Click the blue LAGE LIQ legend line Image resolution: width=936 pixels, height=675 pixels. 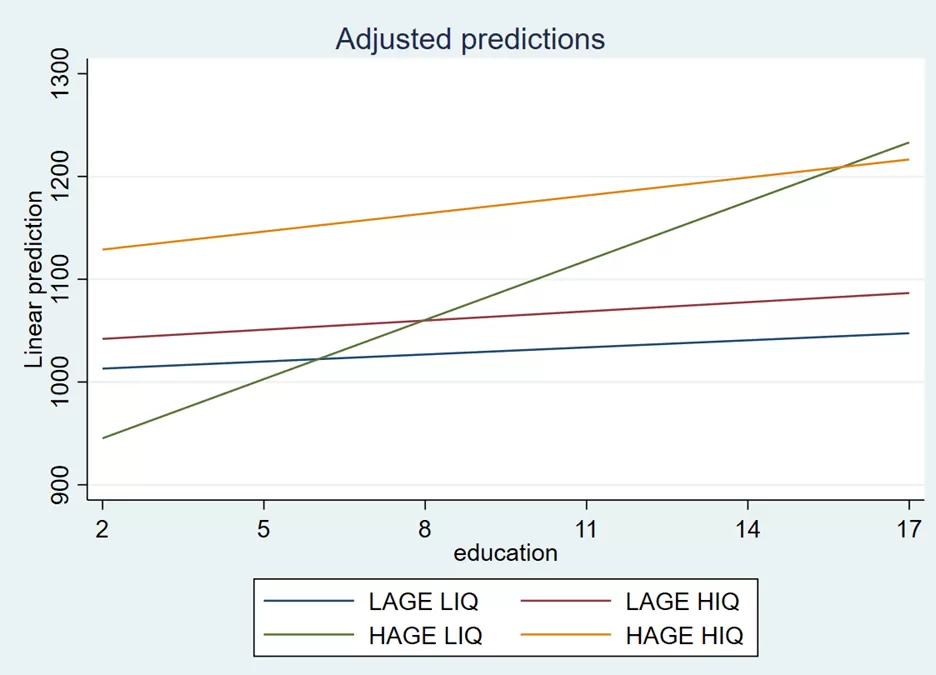click(x=309, y=602)
